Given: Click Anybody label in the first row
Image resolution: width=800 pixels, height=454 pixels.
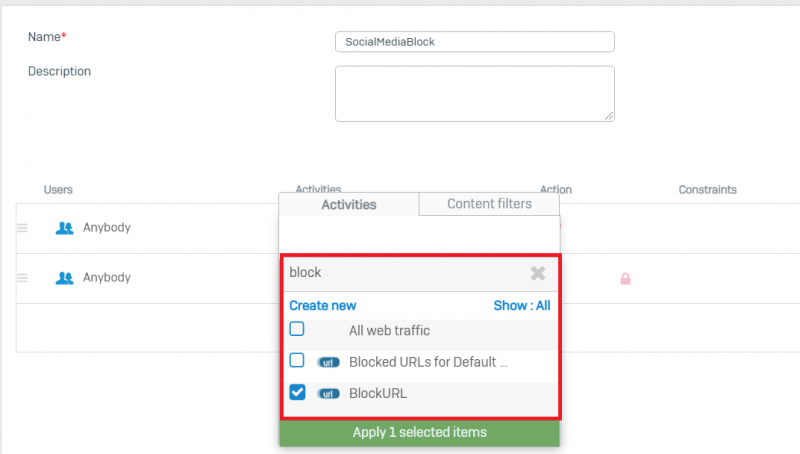Looking at the screenshot, I should pos(106,228).
